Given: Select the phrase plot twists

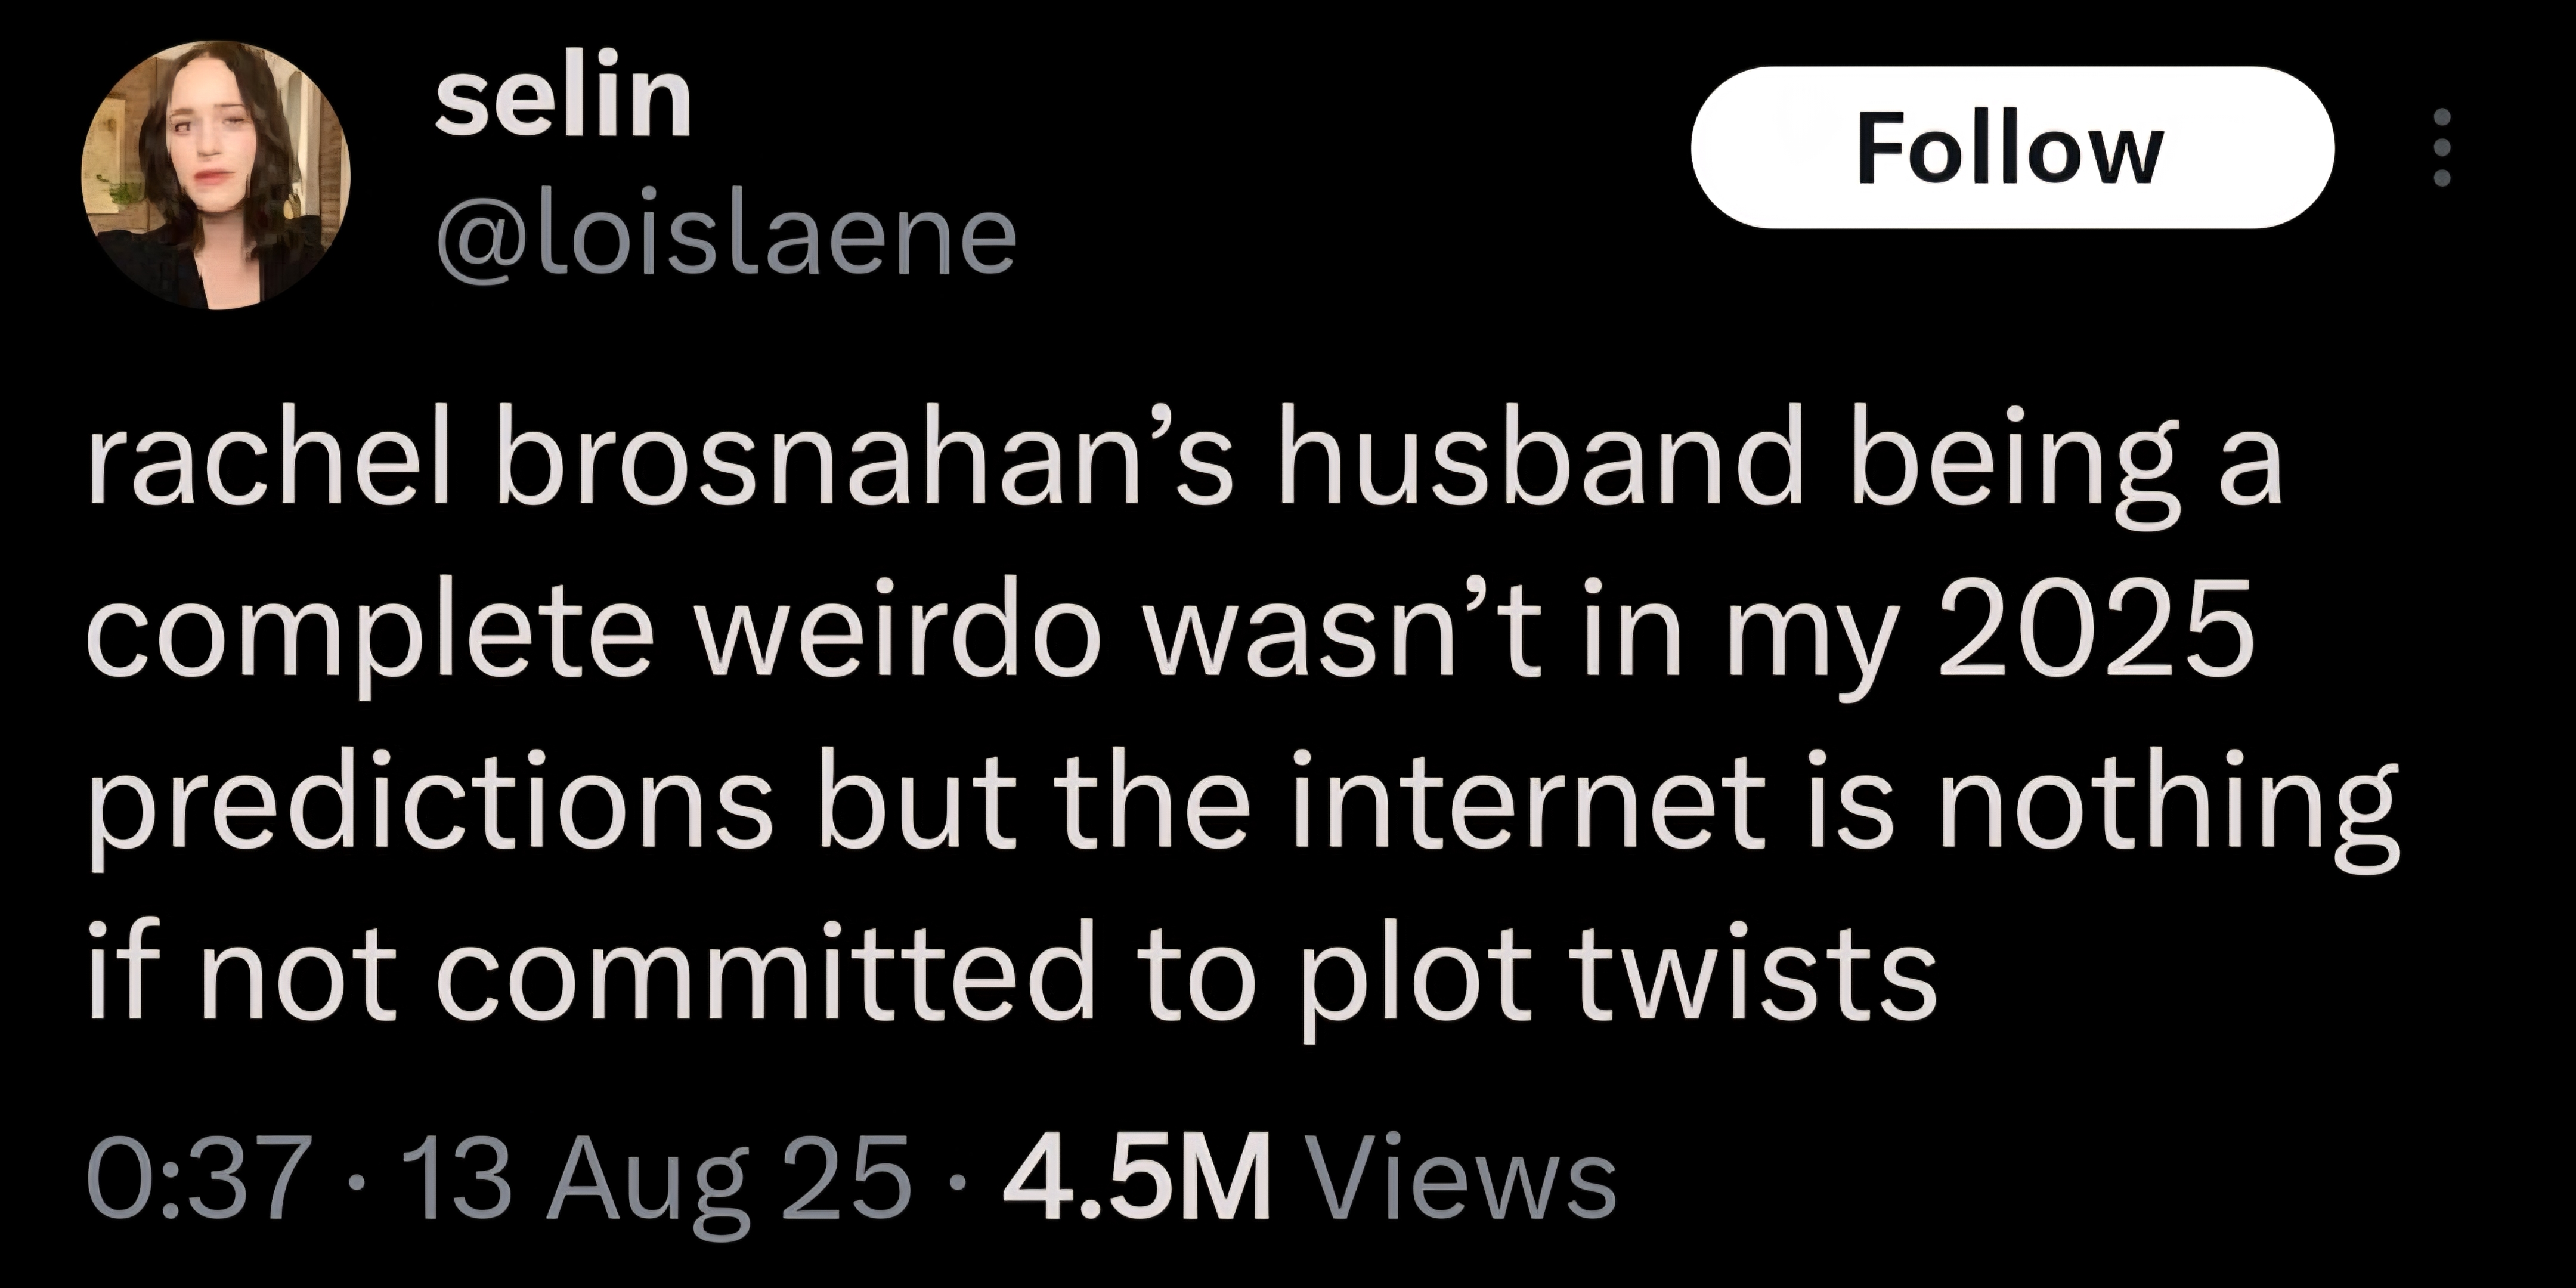Looking at the screenshot, I should (1620, 976).
